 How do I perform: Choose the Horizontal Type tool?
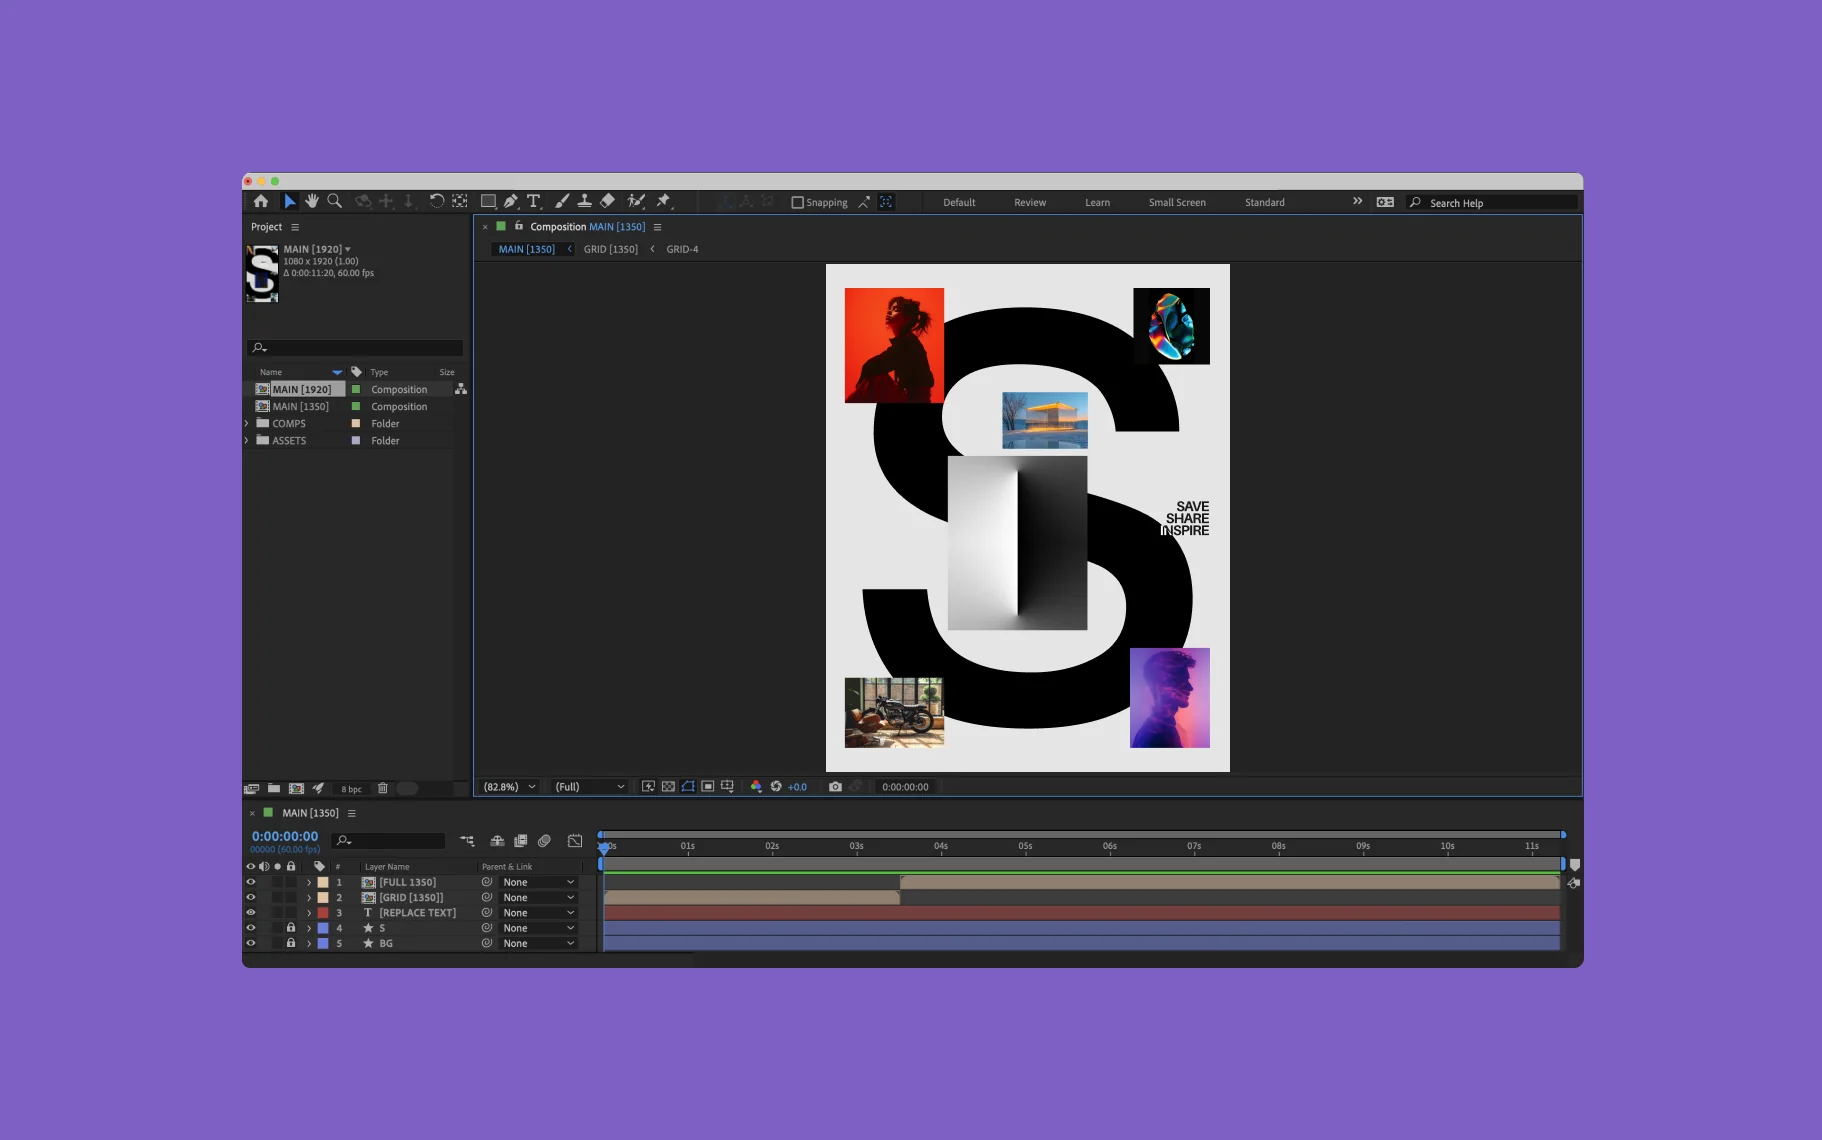pyautogui.click(x=534, y=201)
